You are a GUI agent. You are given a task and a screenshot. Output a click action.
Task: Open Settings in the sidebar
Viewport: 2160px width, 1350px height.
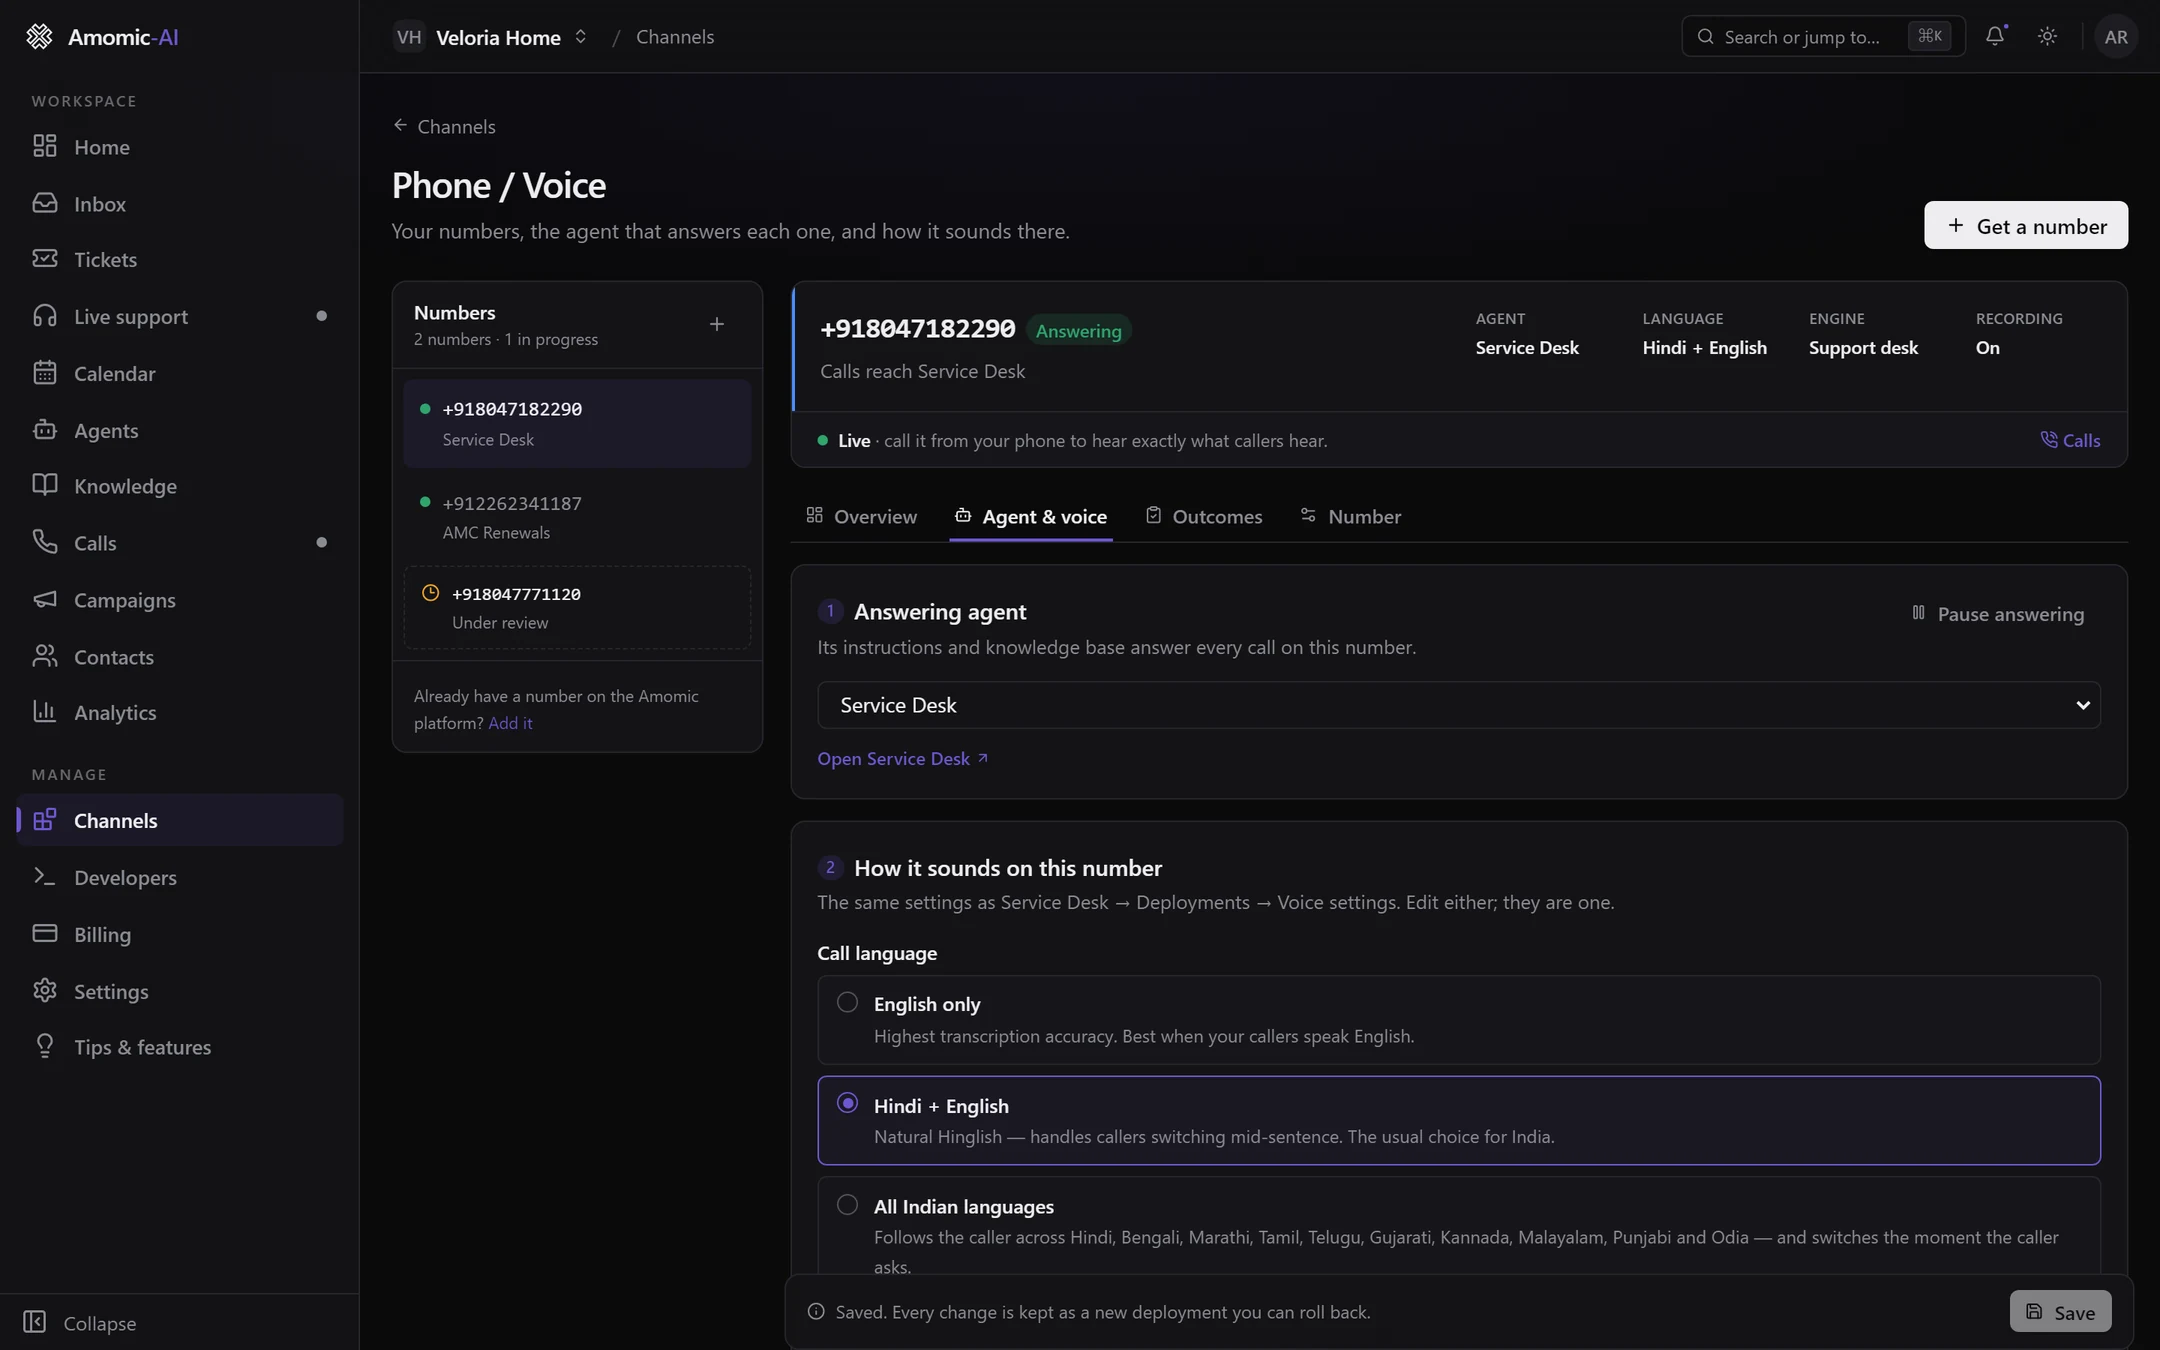coord(180,992)
